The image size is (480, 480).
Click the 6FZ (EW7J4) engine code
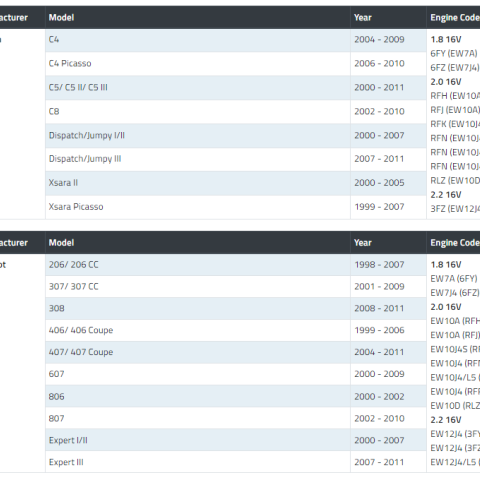pos(455,68)
